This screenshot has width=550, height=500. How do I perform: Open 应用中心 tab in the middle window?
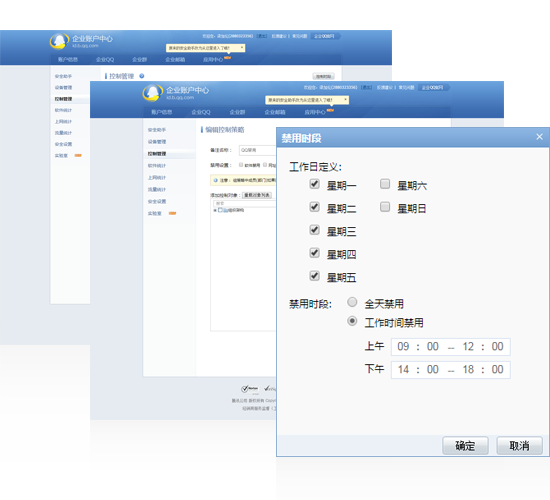coord(315,112)
